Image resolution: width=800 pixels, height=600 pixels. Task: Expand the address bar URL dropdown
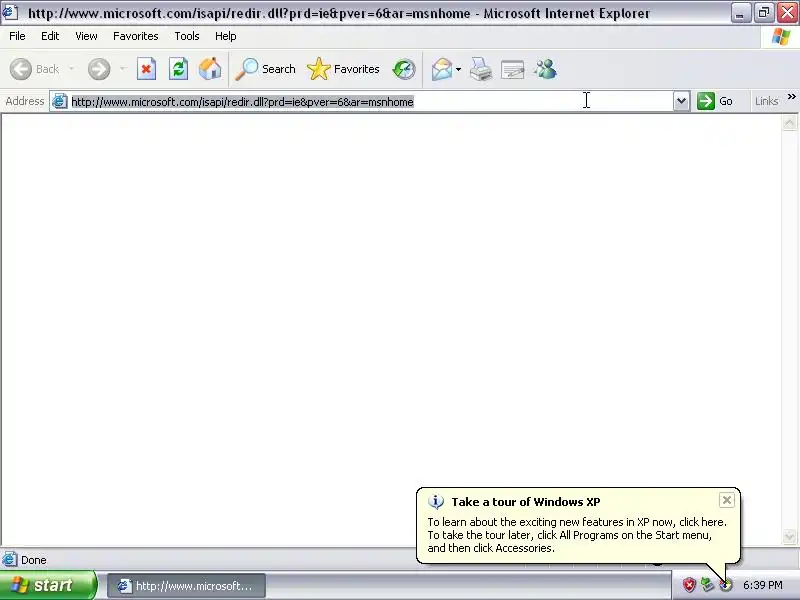coord(681,101)
